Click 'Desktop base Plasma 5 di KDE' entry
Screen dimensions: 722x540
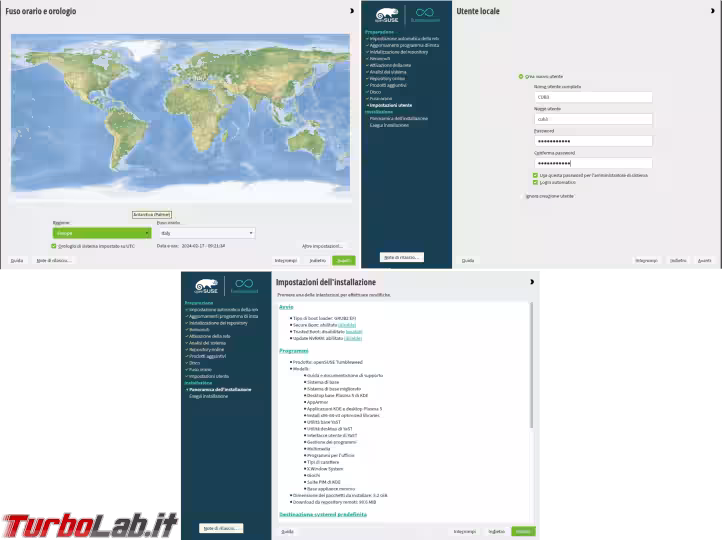pos(337,395)
